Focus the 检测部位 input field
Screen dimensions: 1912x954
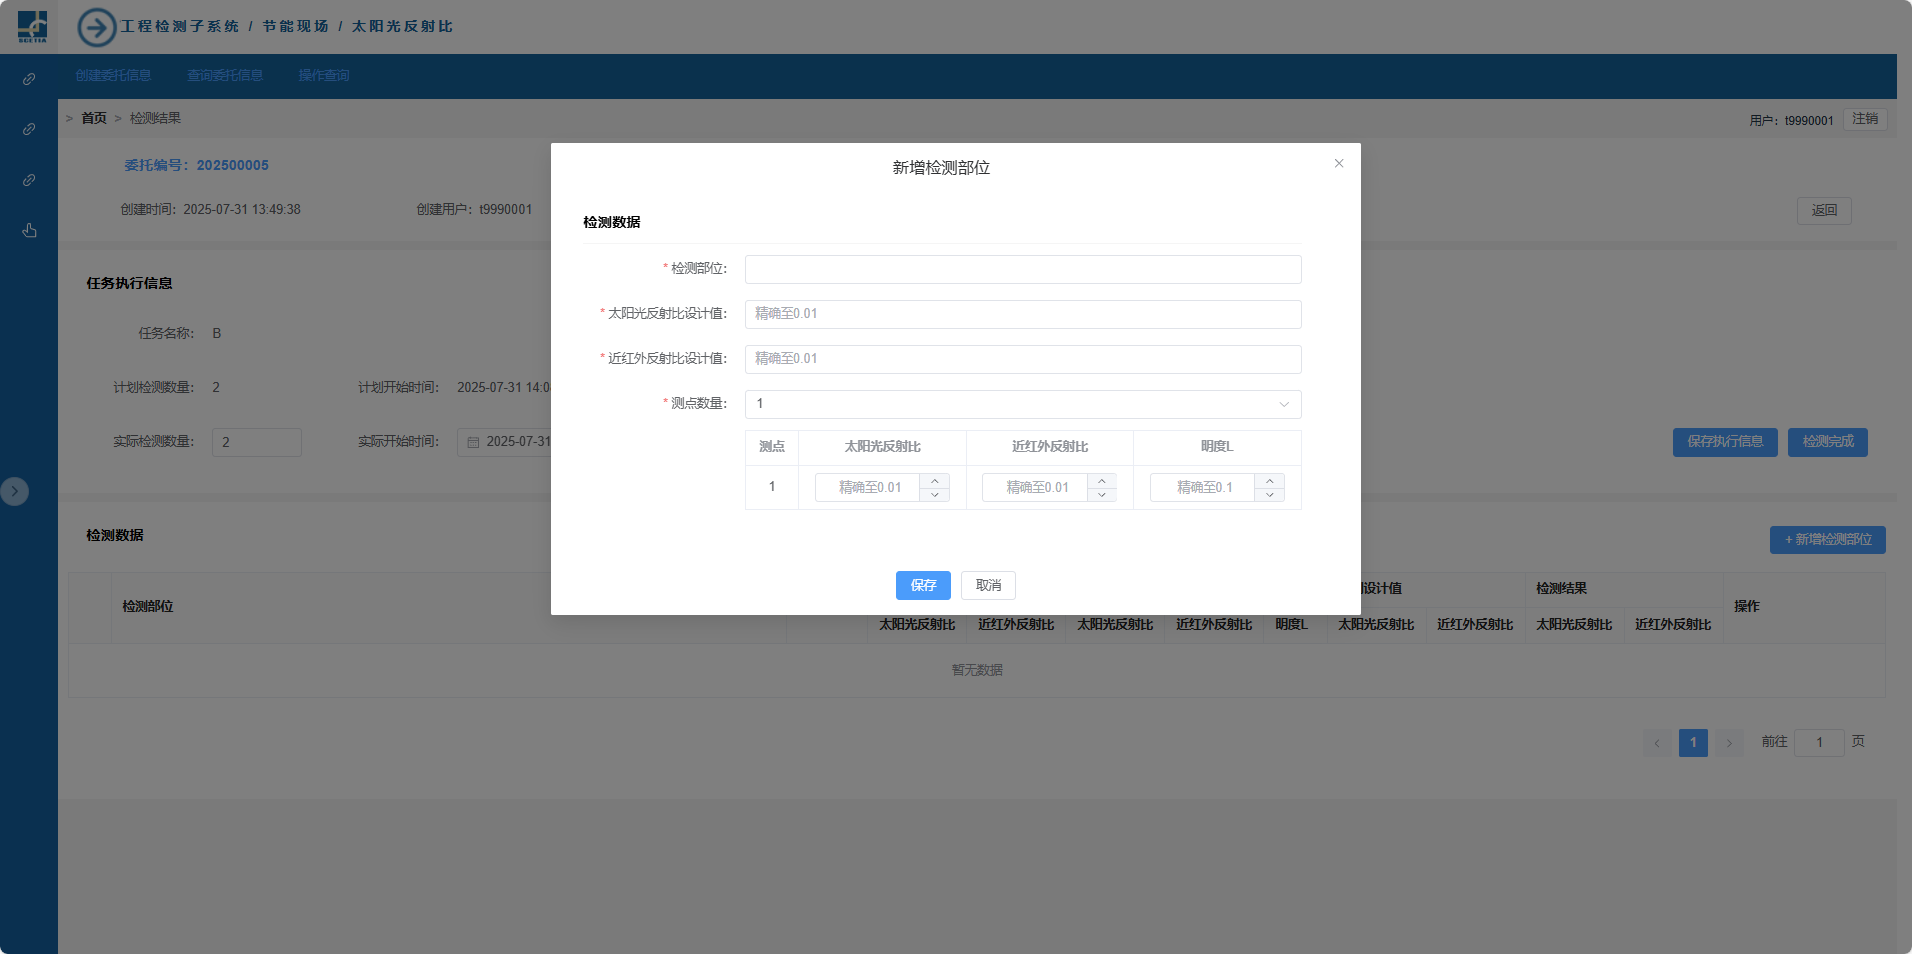[x=1022, y=269]
